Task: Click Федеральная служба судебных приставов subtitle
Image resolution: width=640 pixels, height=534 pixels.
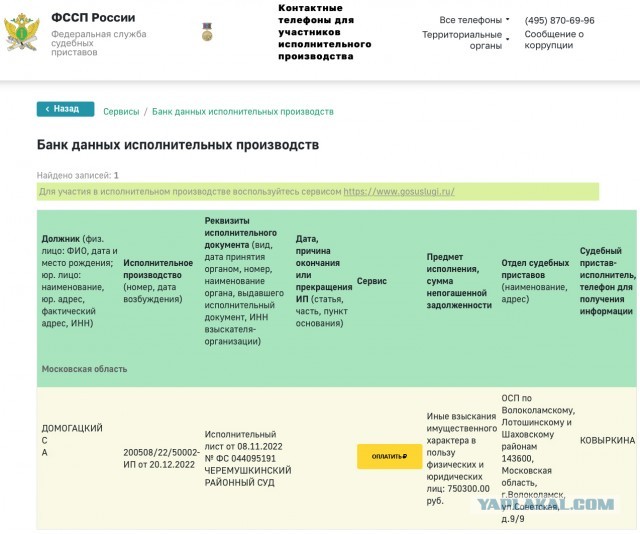Action: [98, 43]
